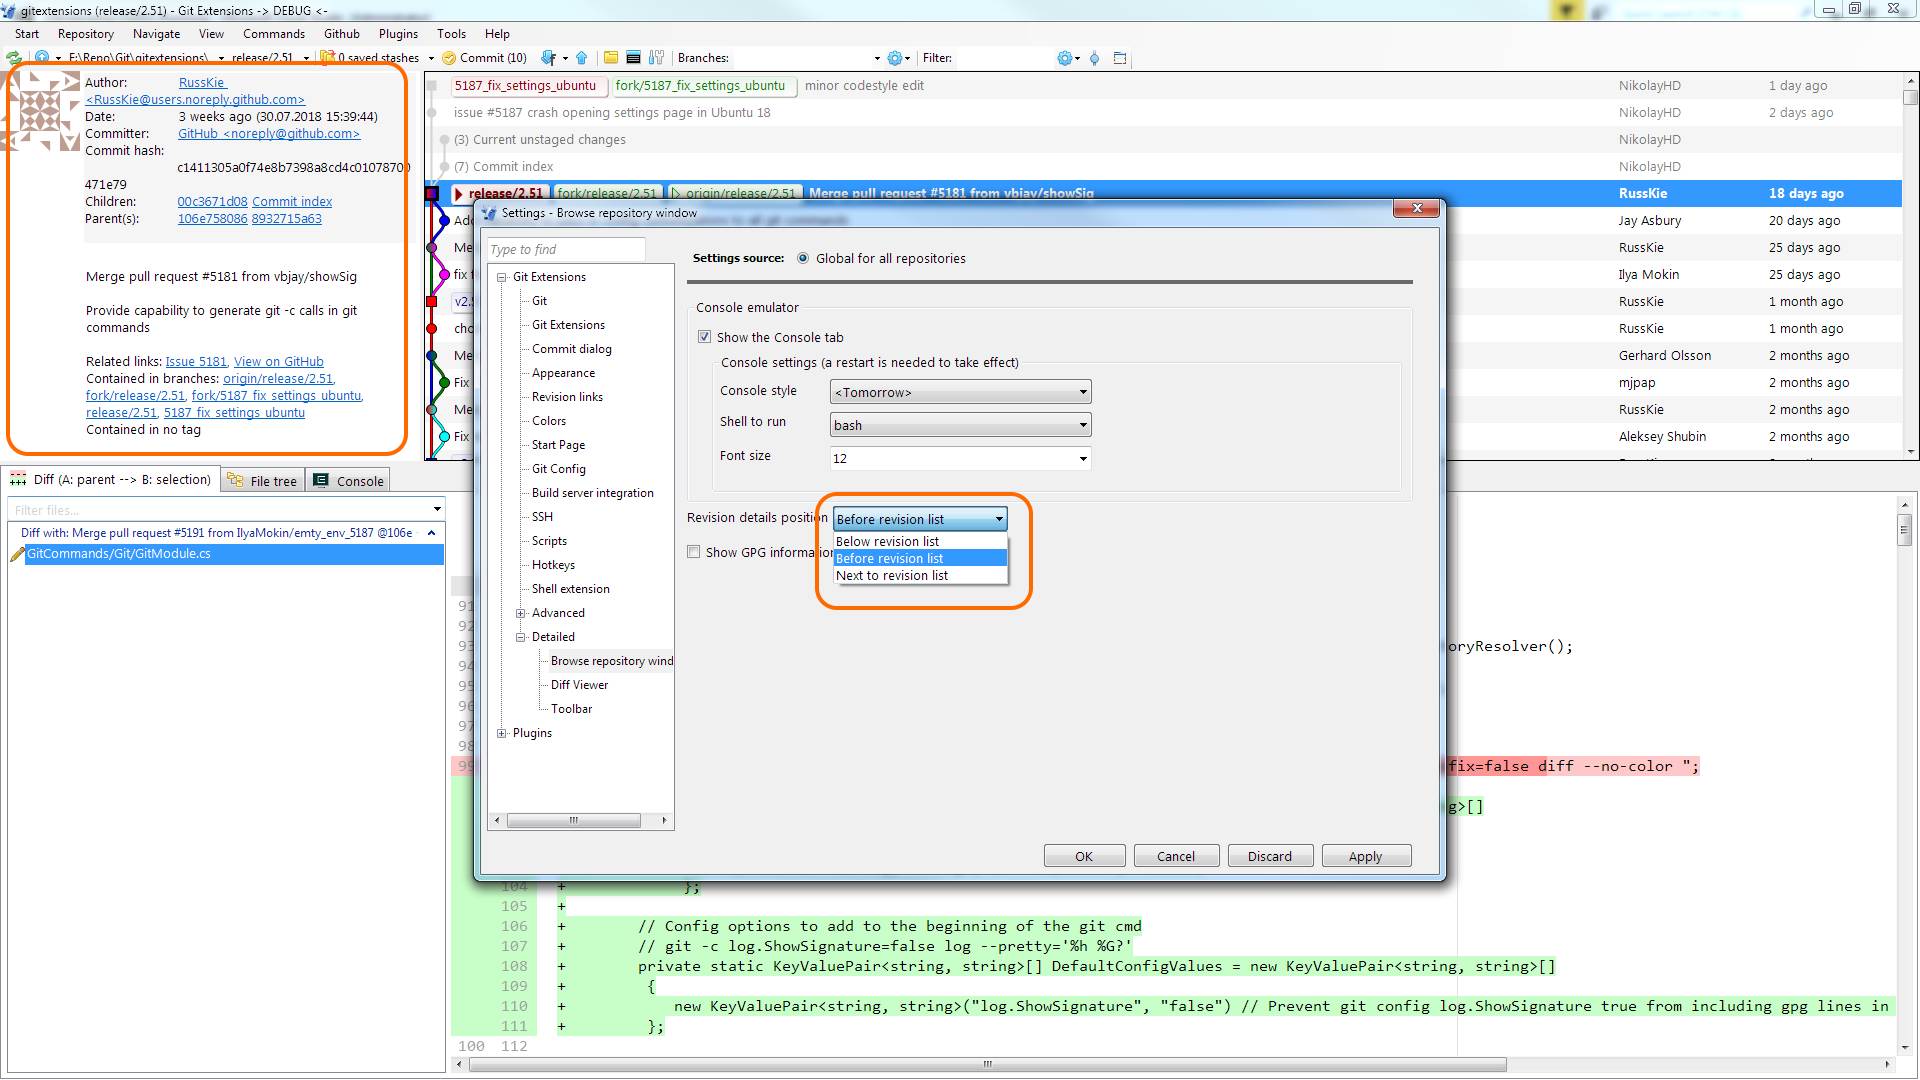
Task: Select Colors in settings tree
Action: coord(549,421)
